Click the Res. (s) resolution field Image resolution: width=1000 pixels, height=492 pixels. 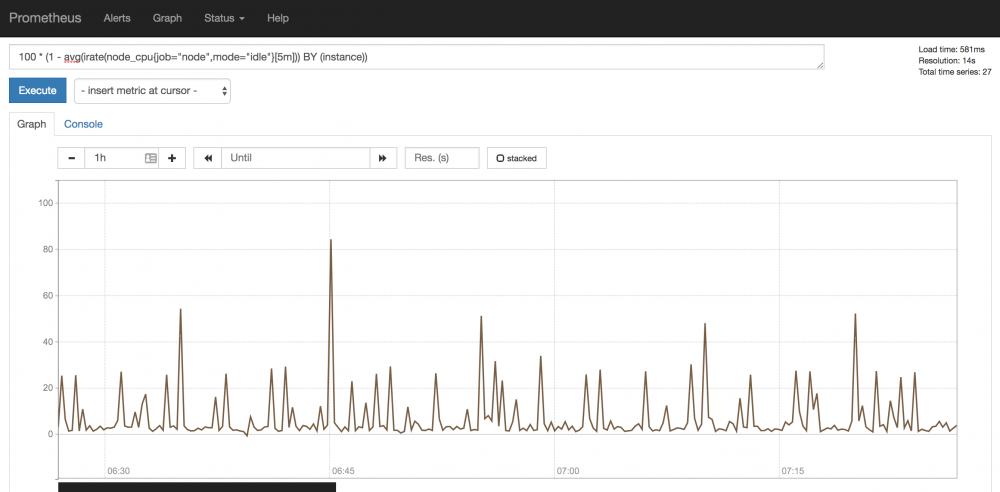pos(441,158)
